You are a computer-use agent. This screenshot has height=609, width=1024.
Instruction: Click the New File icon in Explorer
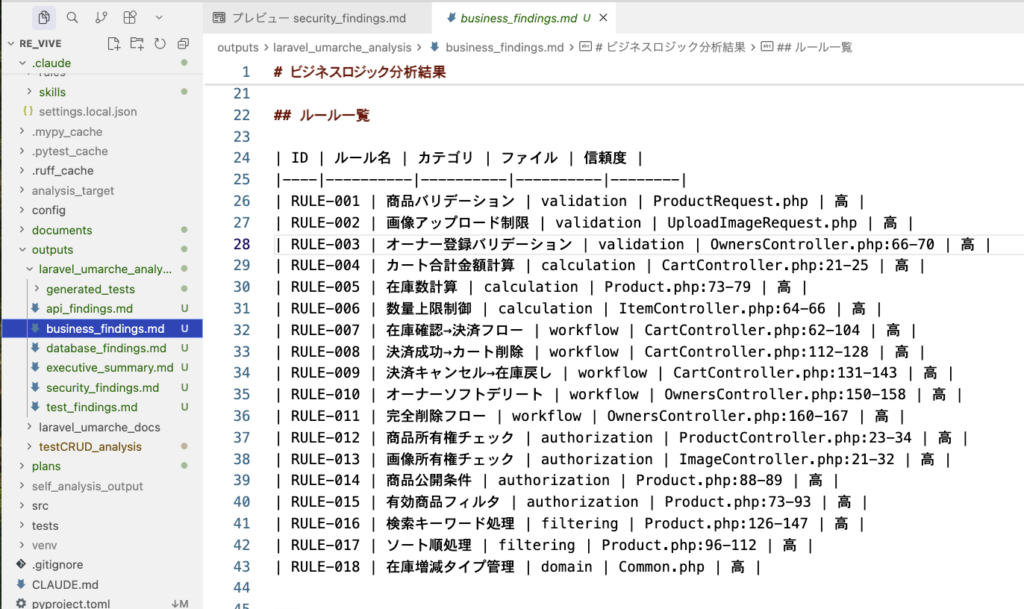tap(114, 44)
